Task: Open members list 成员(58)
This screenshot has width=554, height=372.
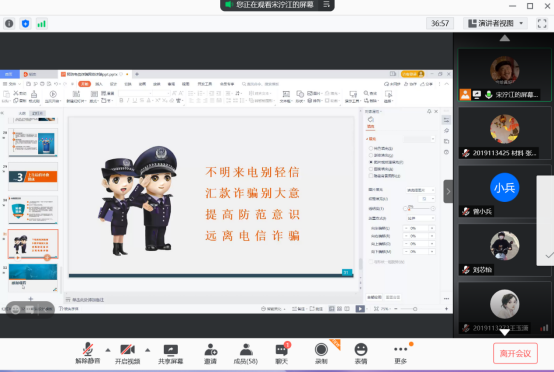Action: click(x=246, y=353)
